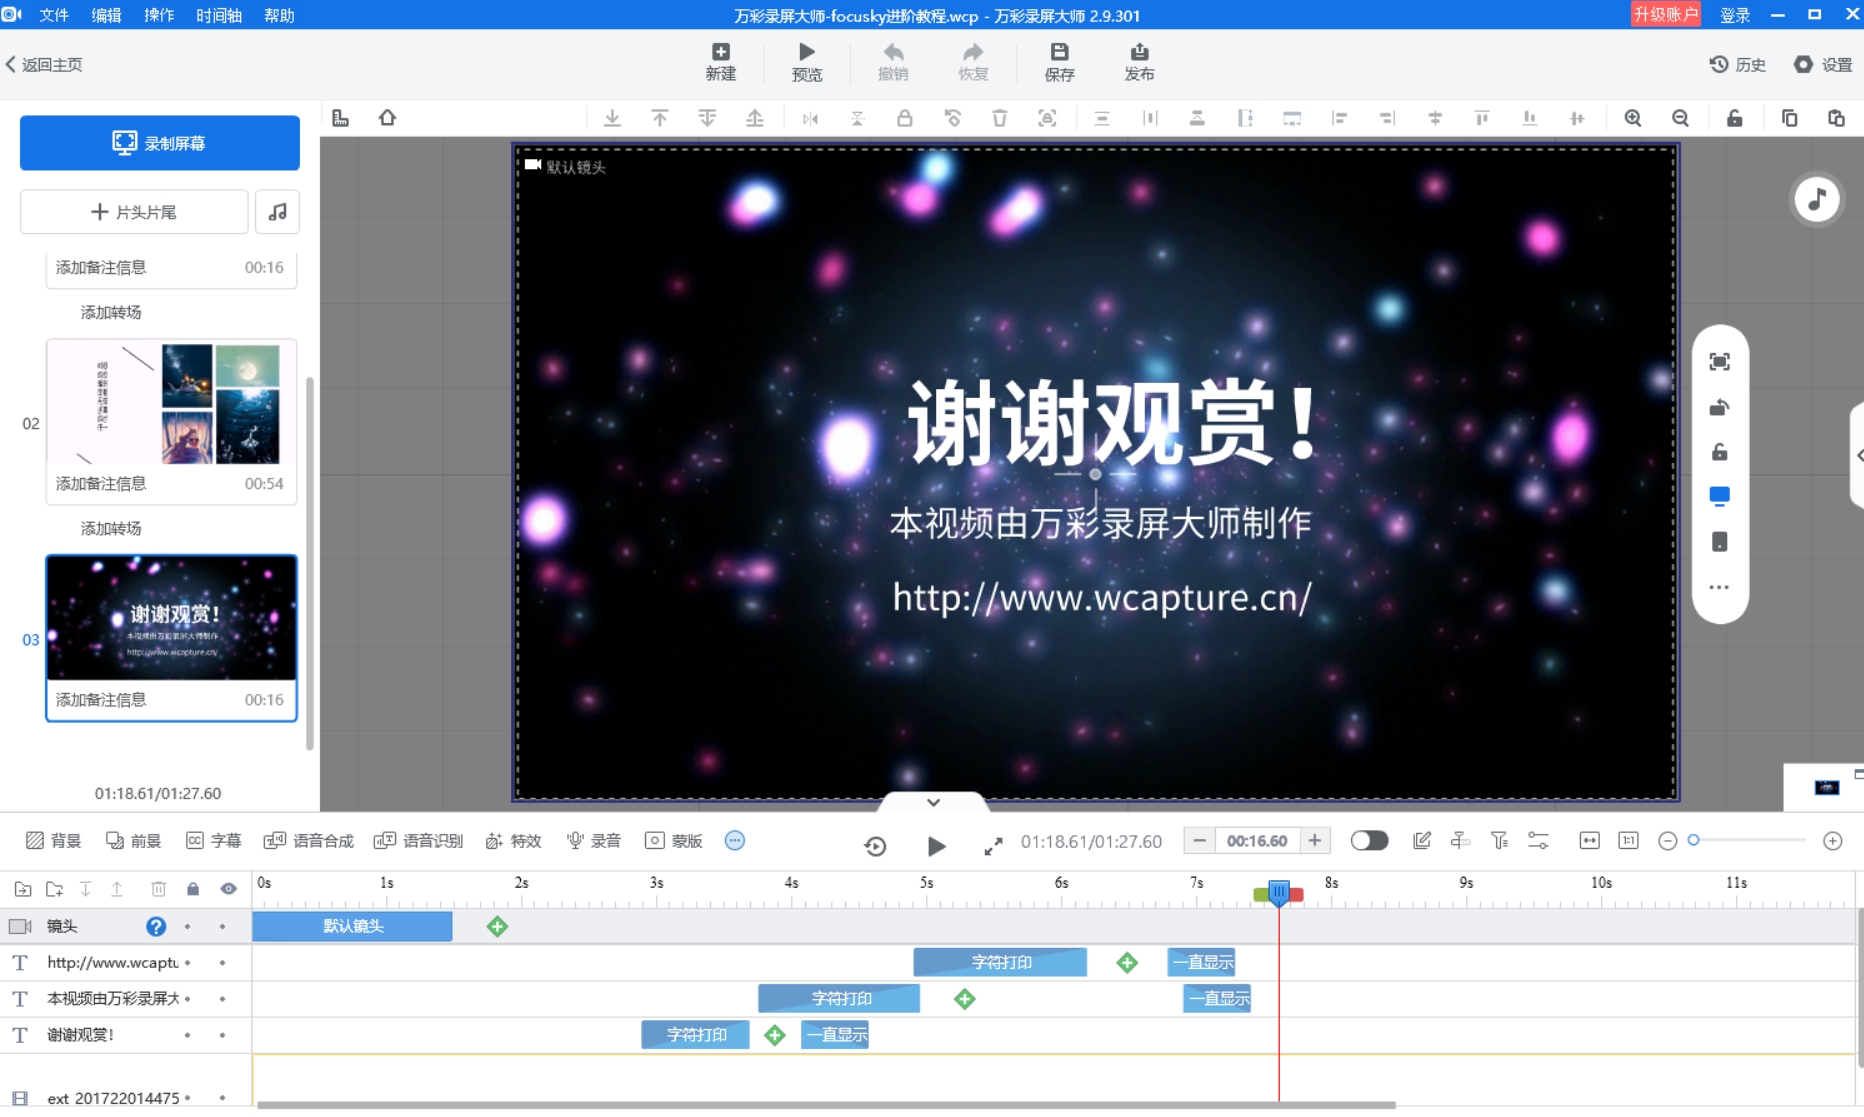Click 片头片尾 add intro/outro button
The width and height of the screenshot is (1864, 1117).
[x=134, y=212]
